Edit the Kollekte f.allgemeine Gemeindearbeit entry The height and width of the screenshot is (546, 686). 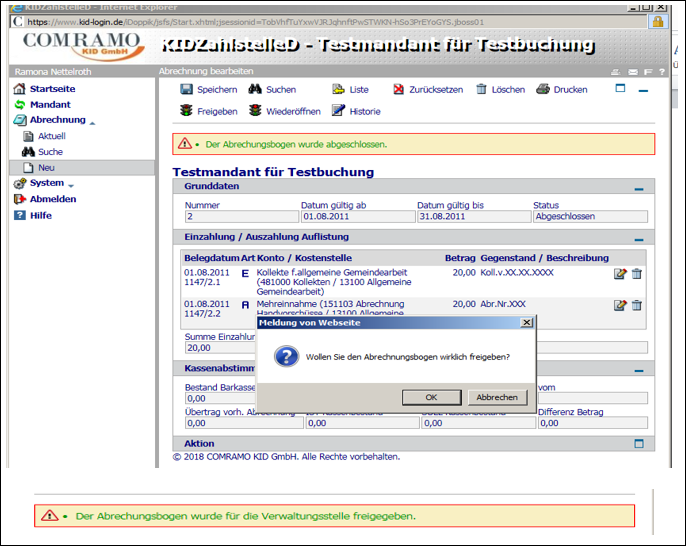(x=620, y=273)
